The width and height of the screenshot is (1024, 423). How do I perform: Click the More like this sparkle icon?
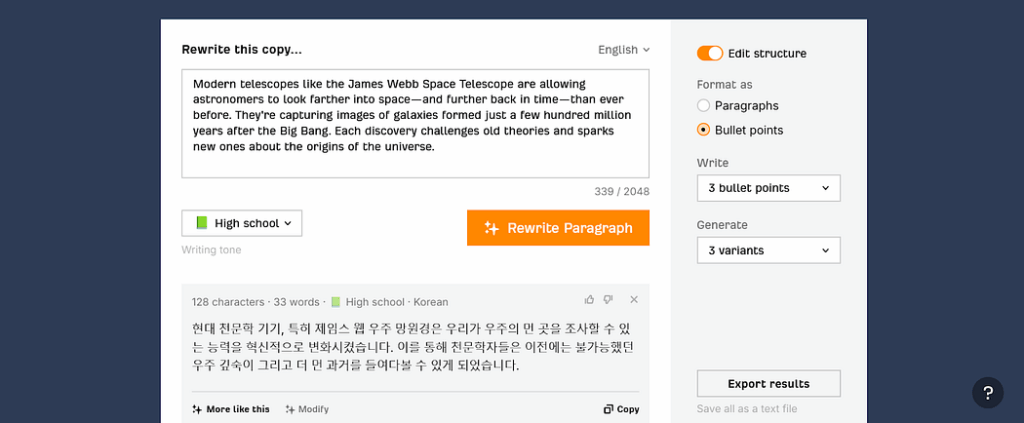click(x=197, y=409)
